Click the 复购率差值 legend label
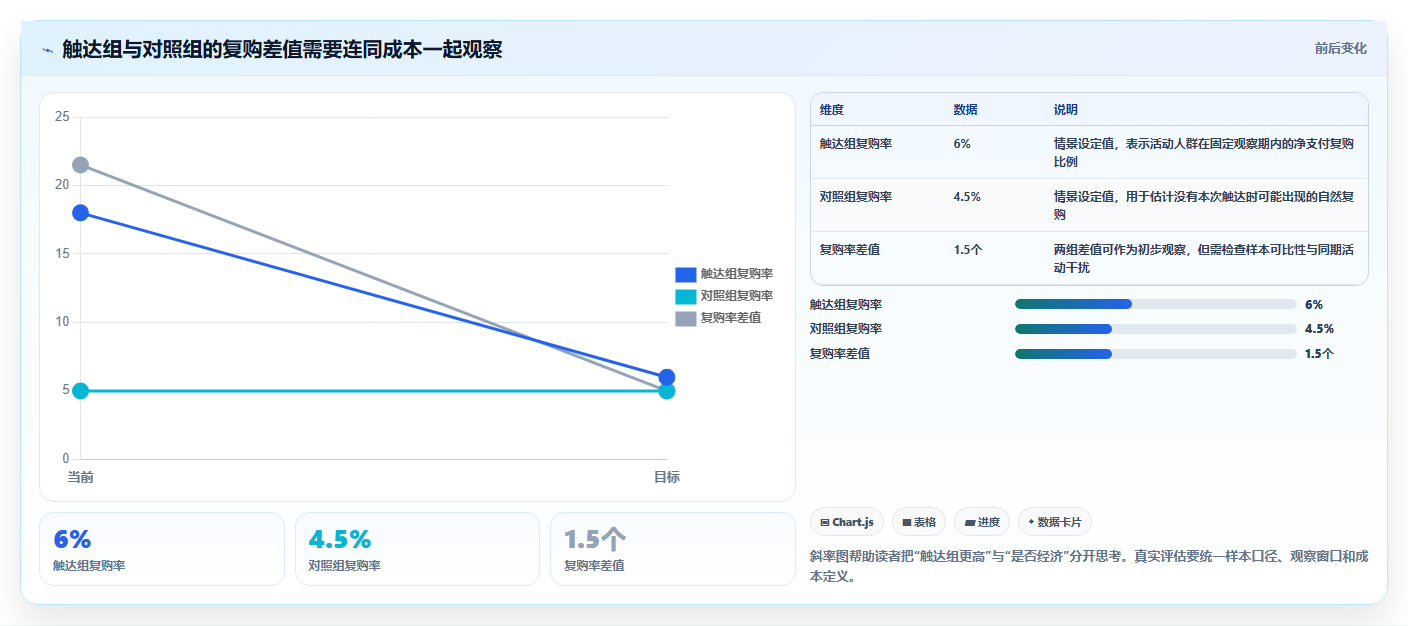The height and width of the screenshot is (626, 1408). pos(731,318)
